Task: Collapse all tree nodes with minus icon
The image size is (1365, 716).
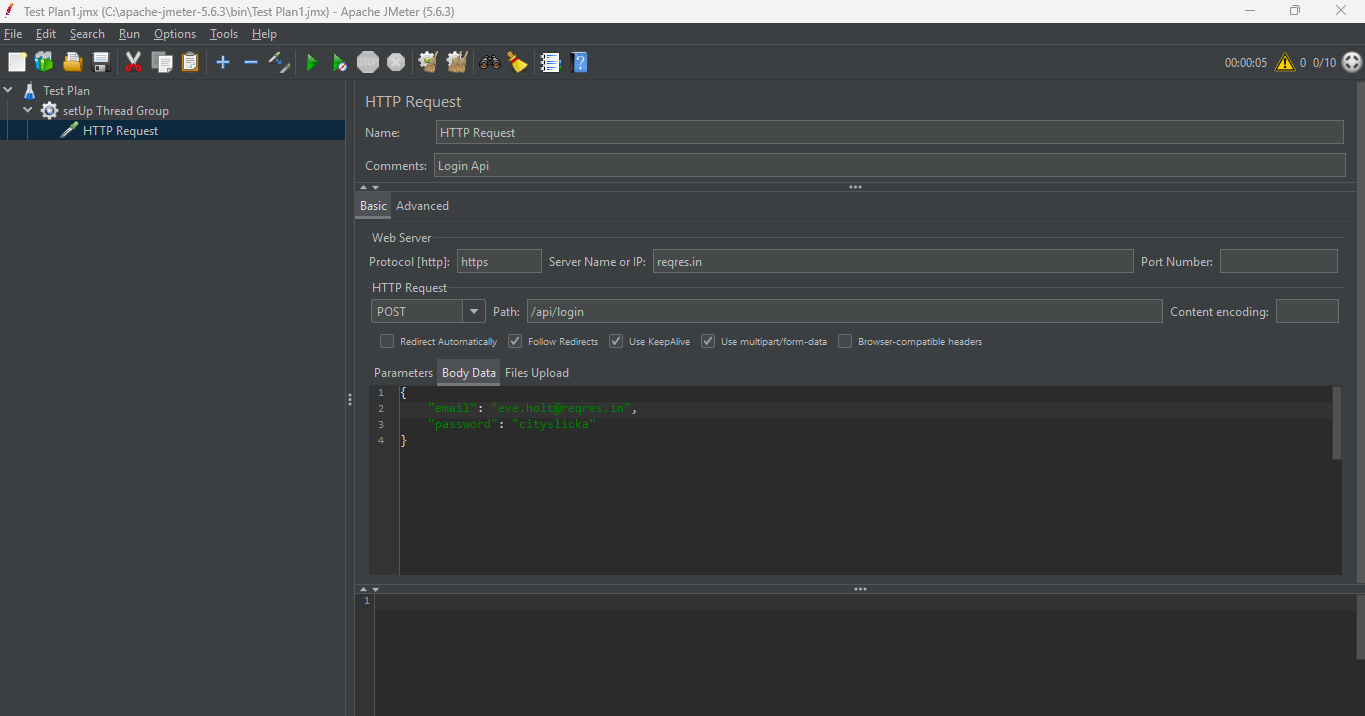Action: 251,62
